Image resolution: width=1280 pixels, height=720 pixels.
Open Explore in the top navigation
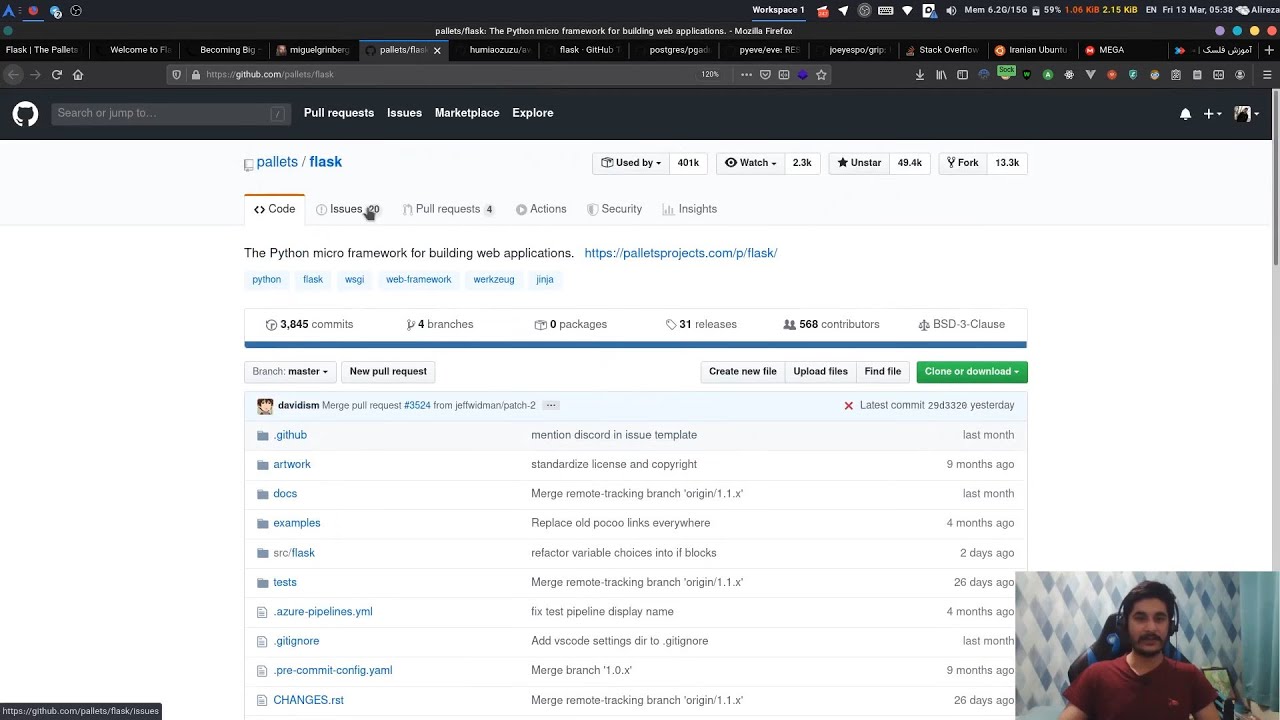coord(533,113)
